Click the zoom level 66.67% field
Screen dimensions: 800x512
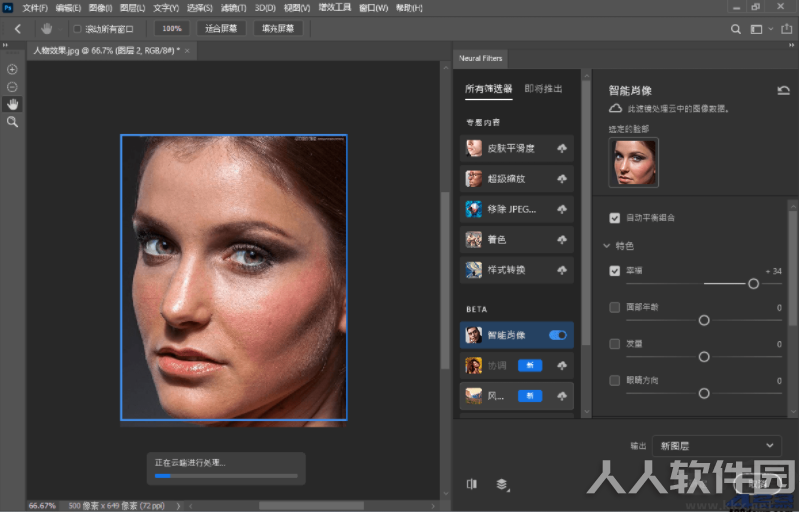pyautogui.click(x=42, y=506)
